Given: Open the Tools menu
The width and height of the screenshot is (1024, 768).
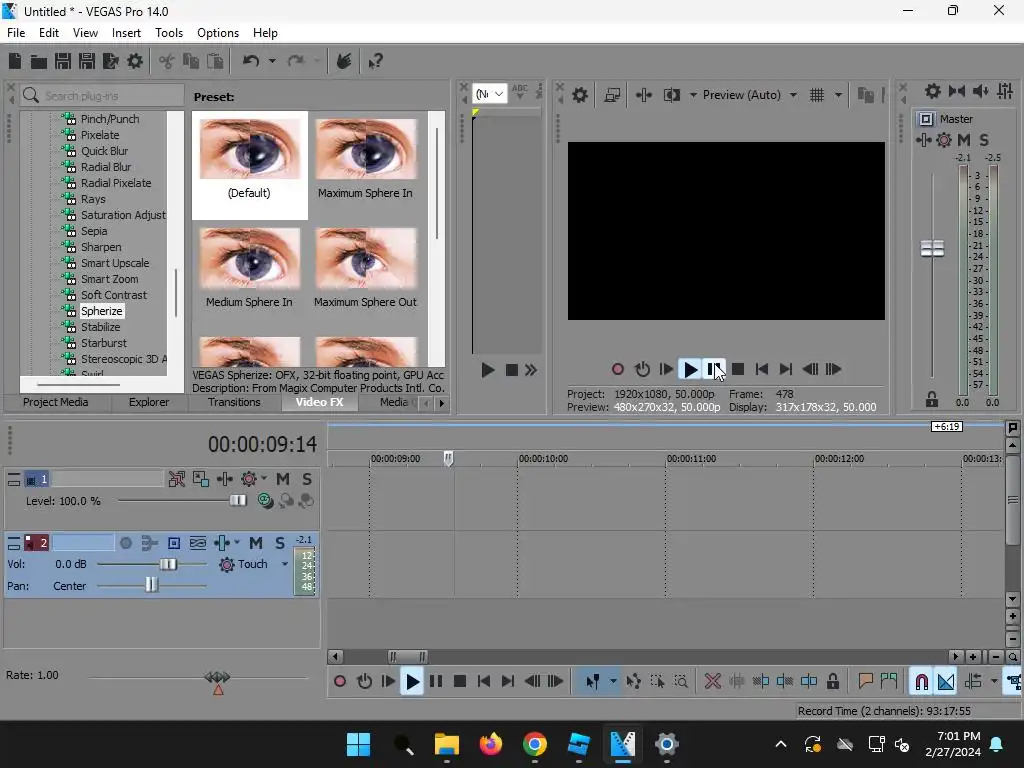Looking at the screenshot, I should [x=168, y=33].
